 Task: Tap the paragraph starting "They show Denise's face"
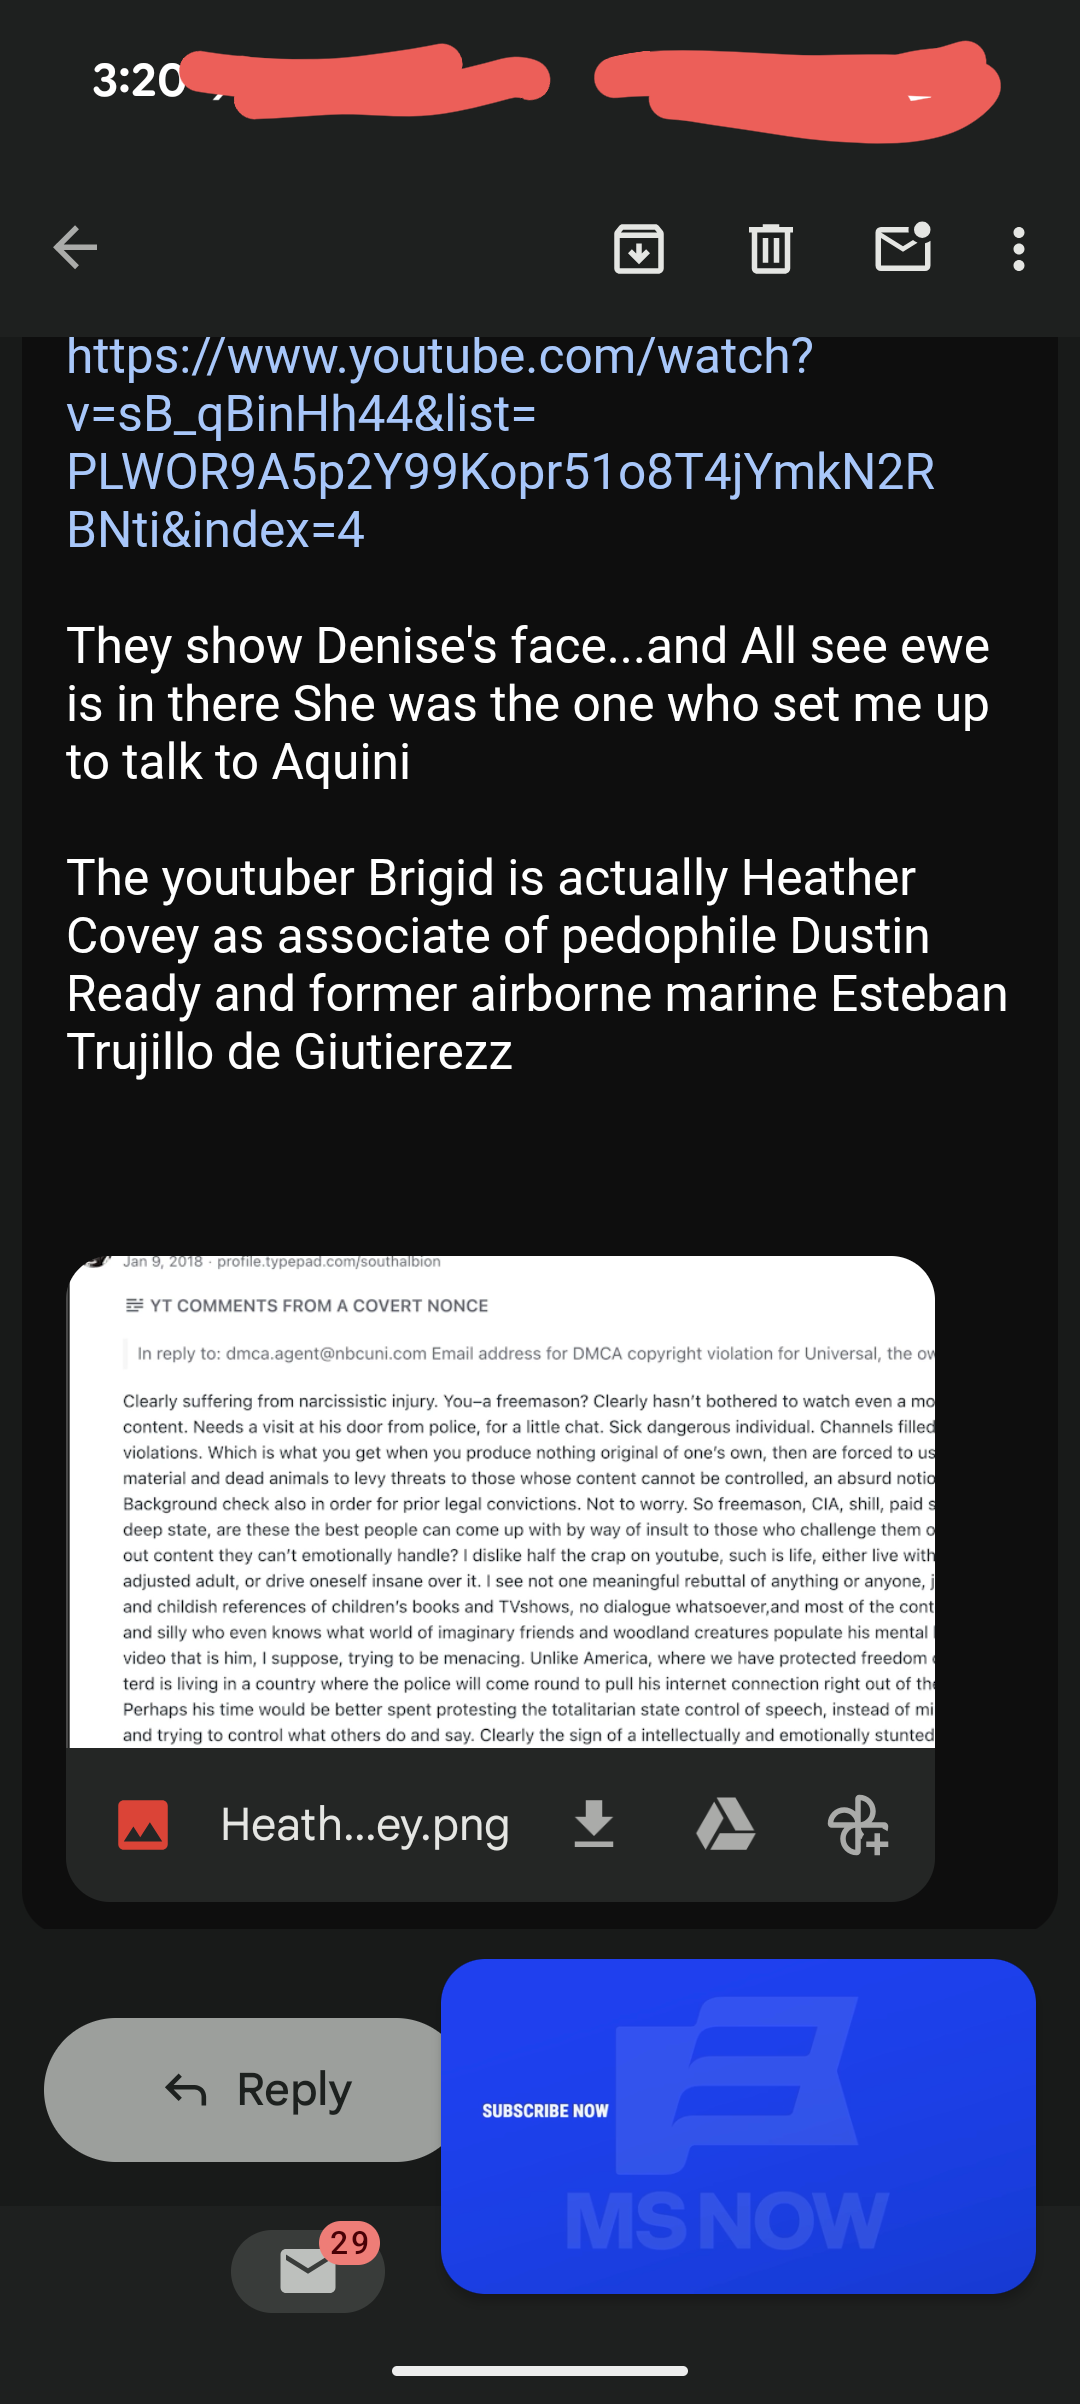[528, 704]
